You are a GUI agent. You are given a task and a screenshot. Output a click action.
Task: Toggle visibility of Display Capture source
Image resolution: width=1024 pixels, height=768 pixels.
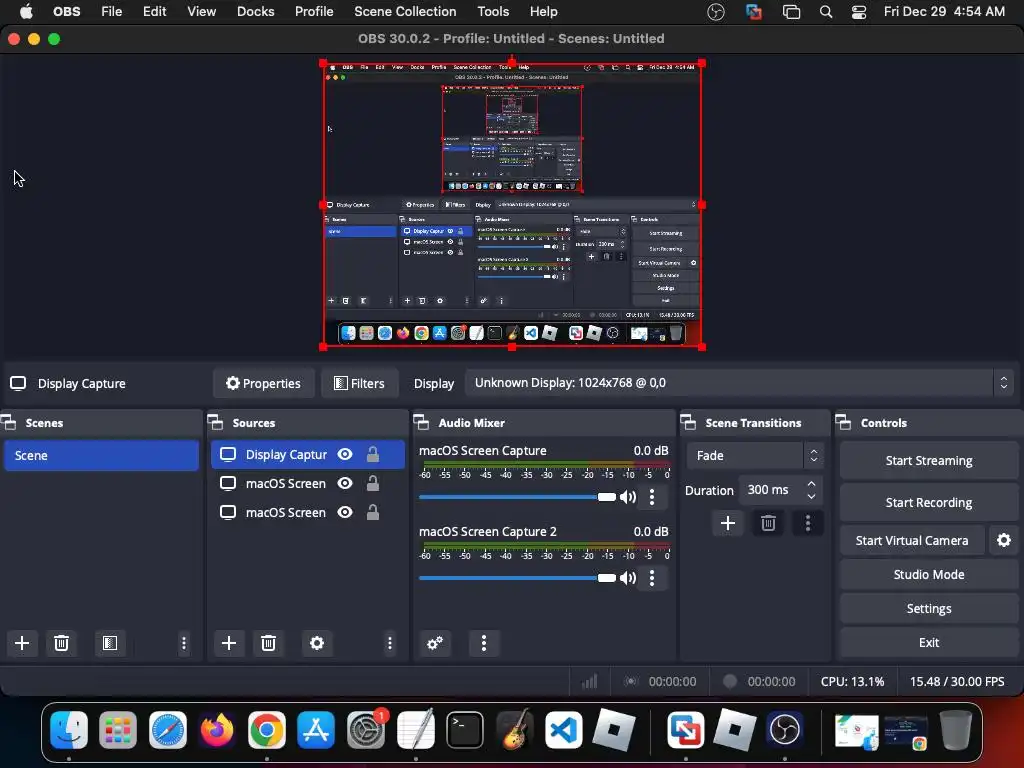click(345, 455)
